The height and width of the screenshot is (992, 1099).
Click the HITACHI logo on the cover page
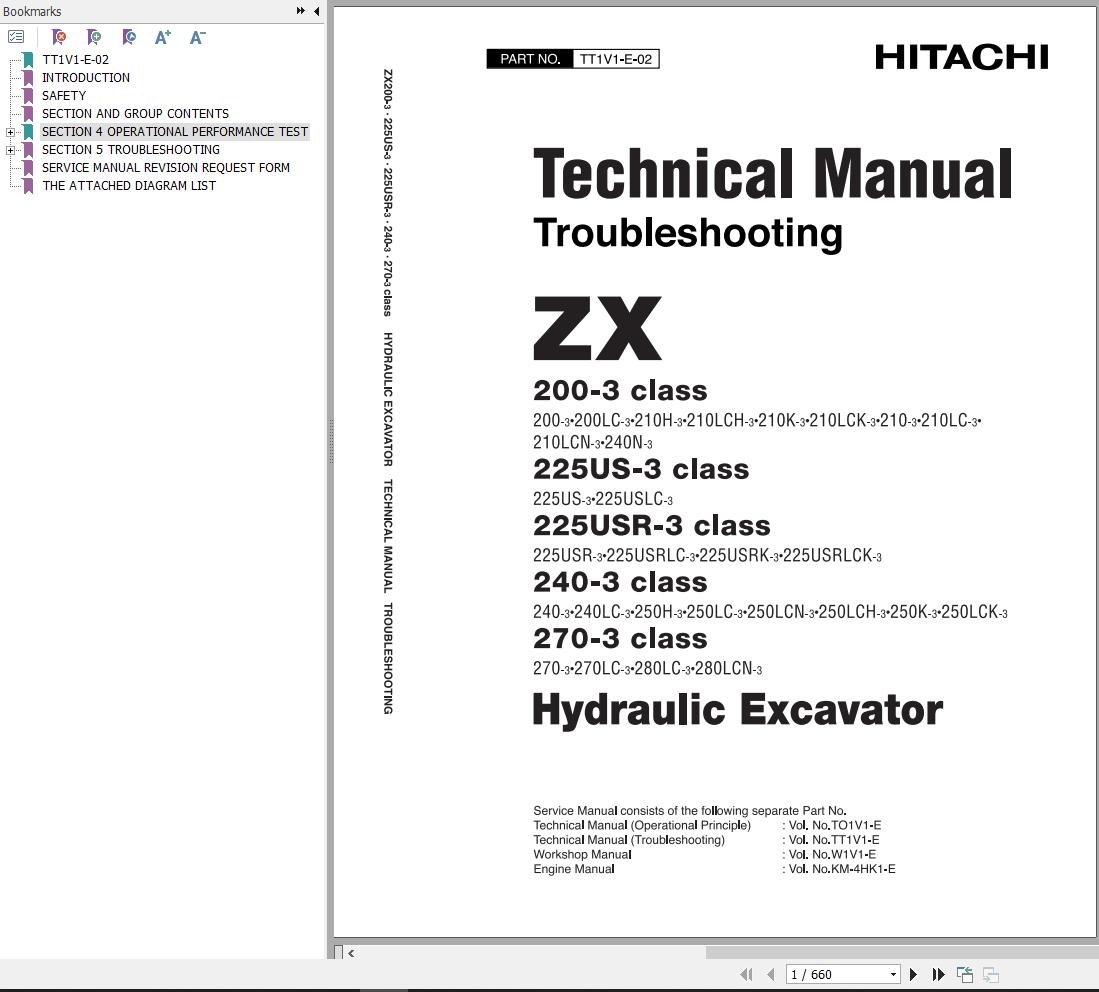click(x=962, y=57)
